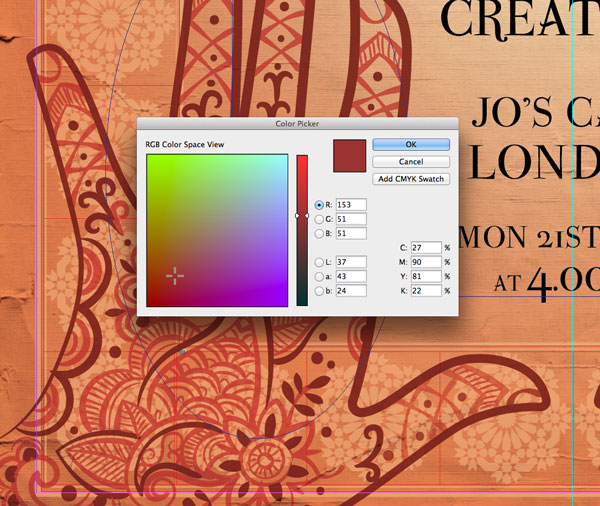Click the b value field showing 24

click(351, 291)
